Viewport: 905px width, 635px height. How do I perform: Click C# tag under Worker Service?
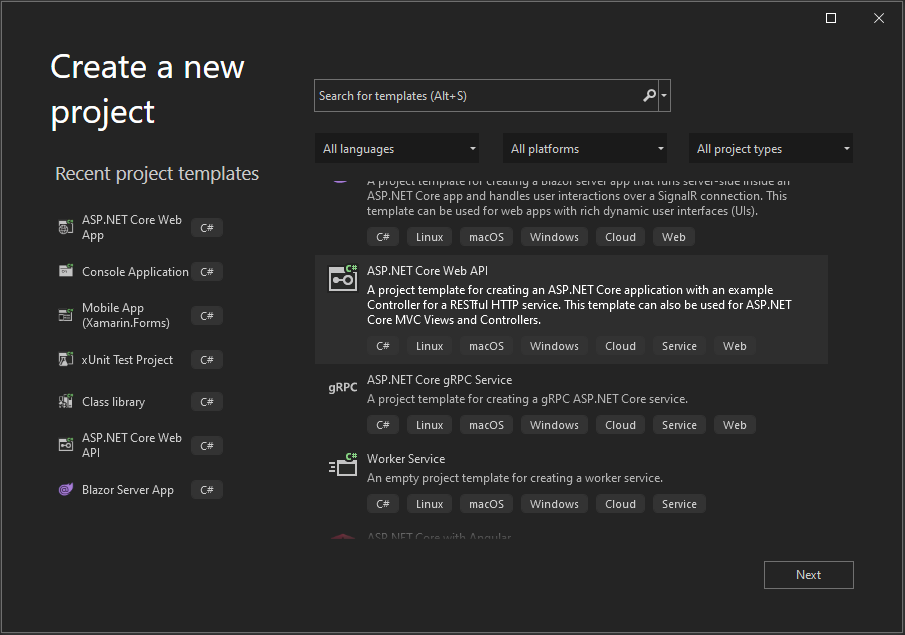point(383,504)
